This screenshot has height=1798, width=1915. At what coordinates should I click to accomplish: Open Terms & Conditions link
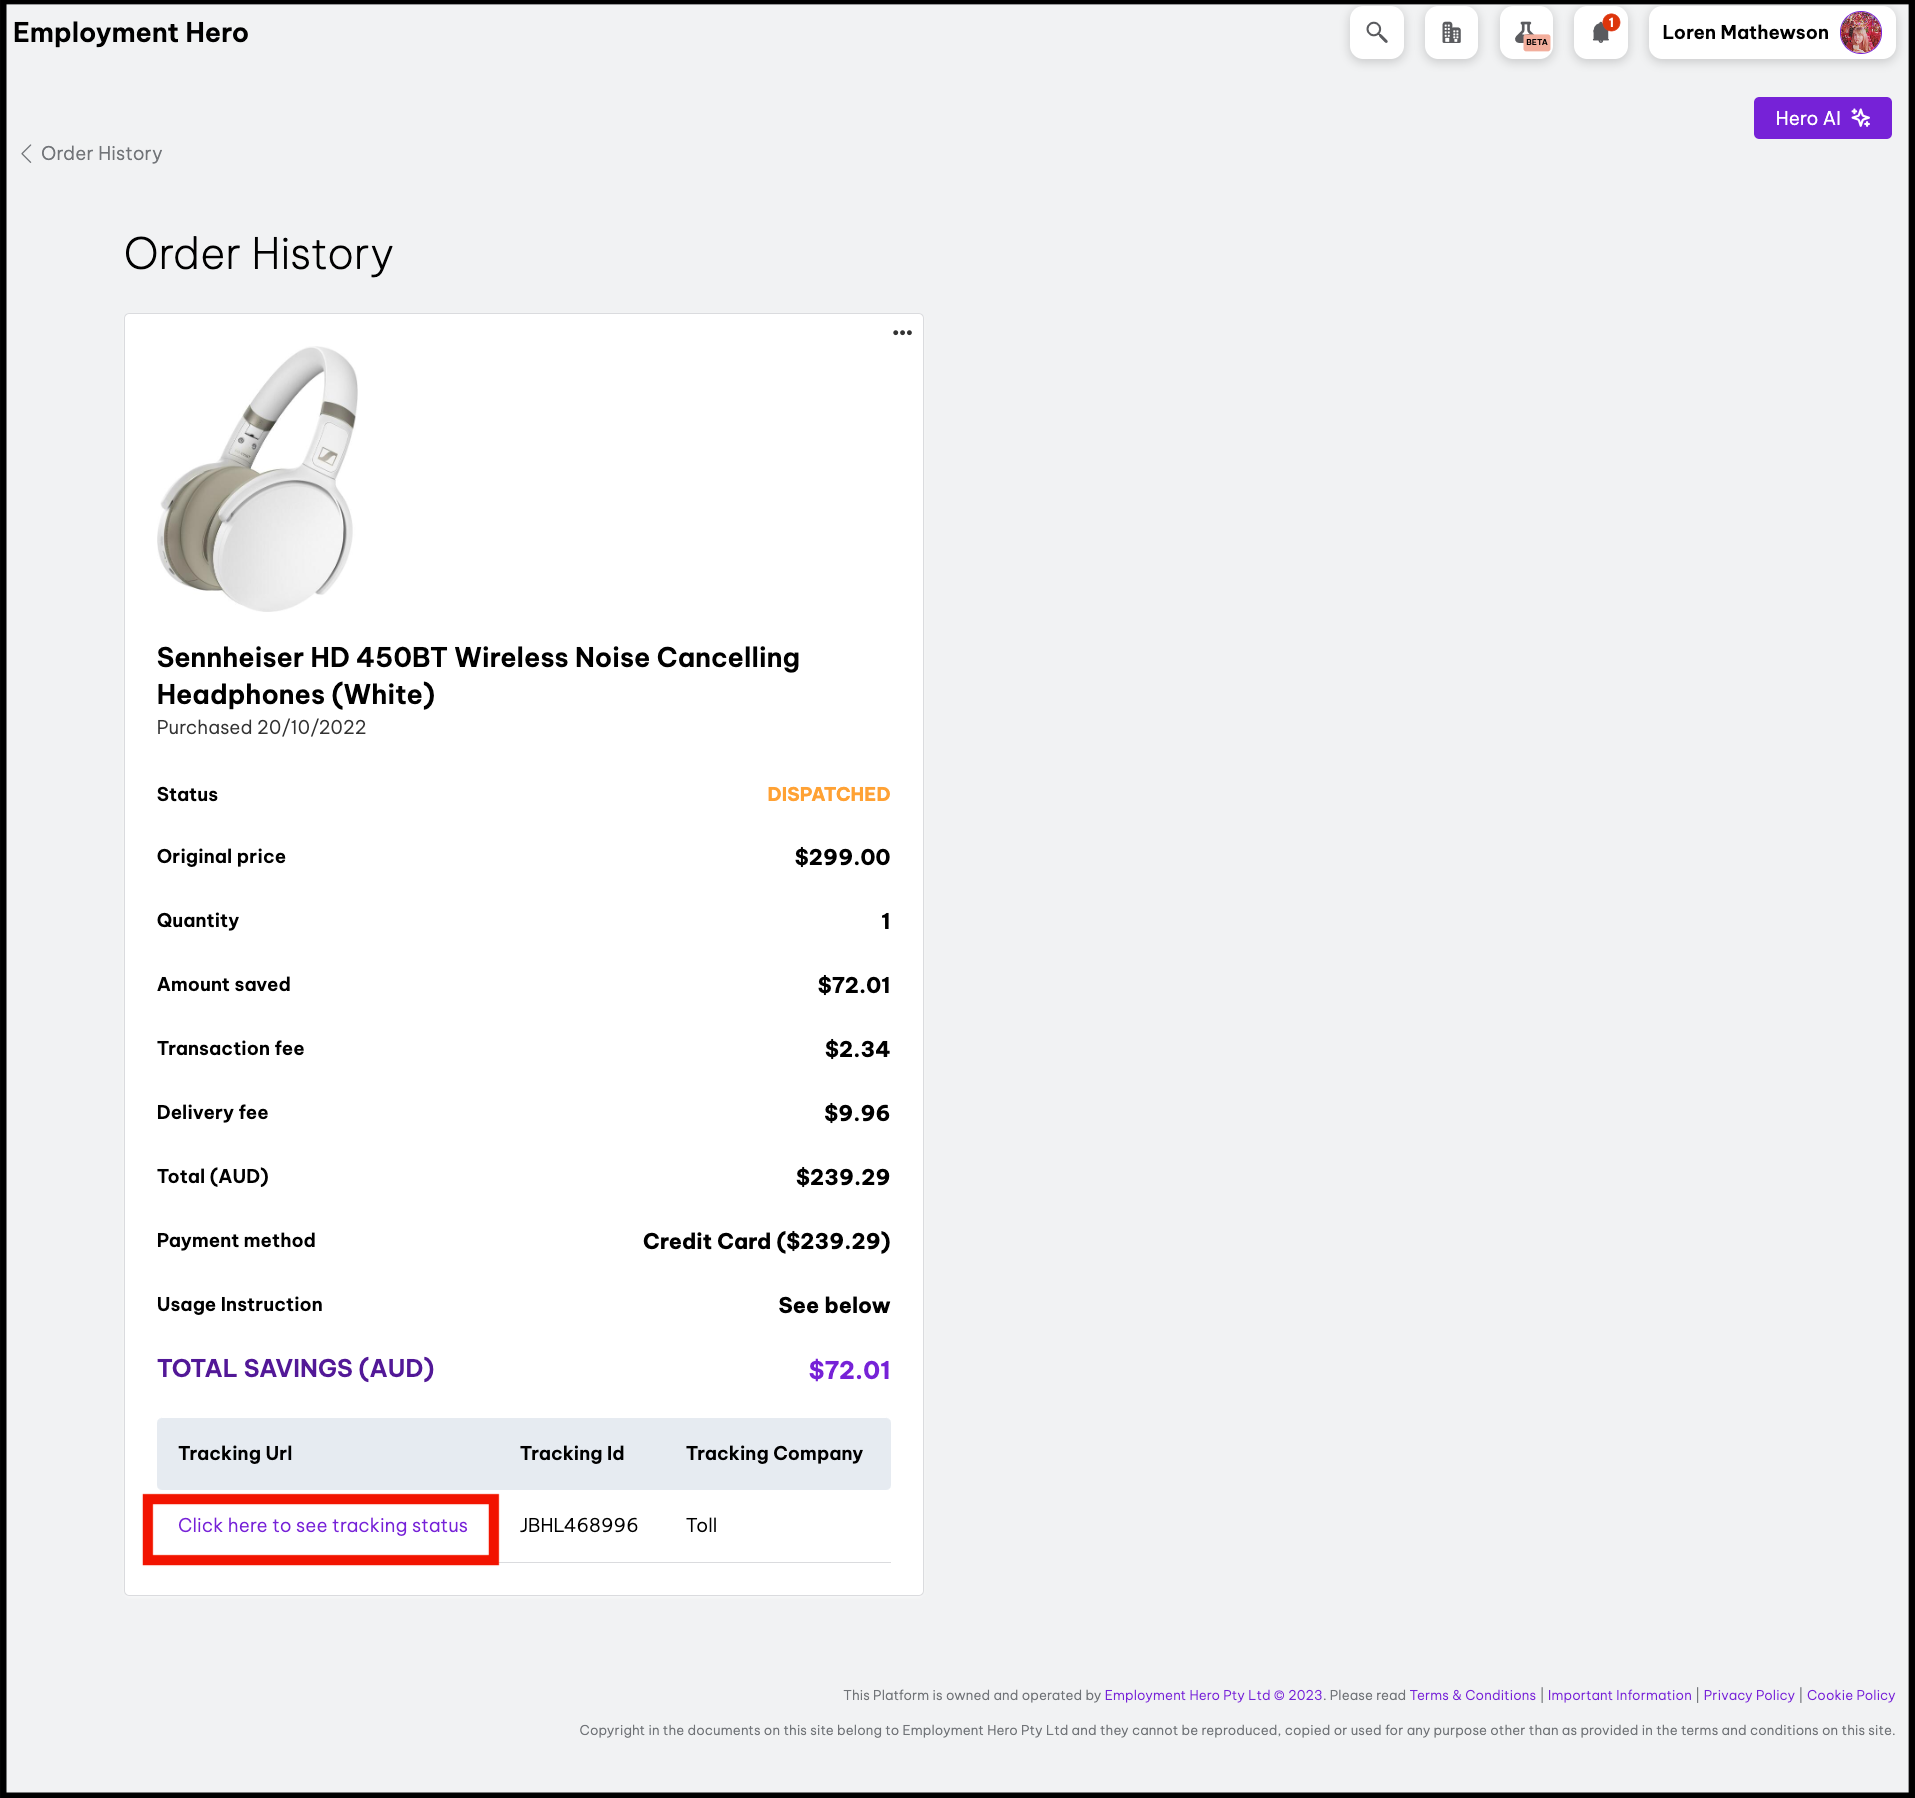click(x=1472, y=1695)
